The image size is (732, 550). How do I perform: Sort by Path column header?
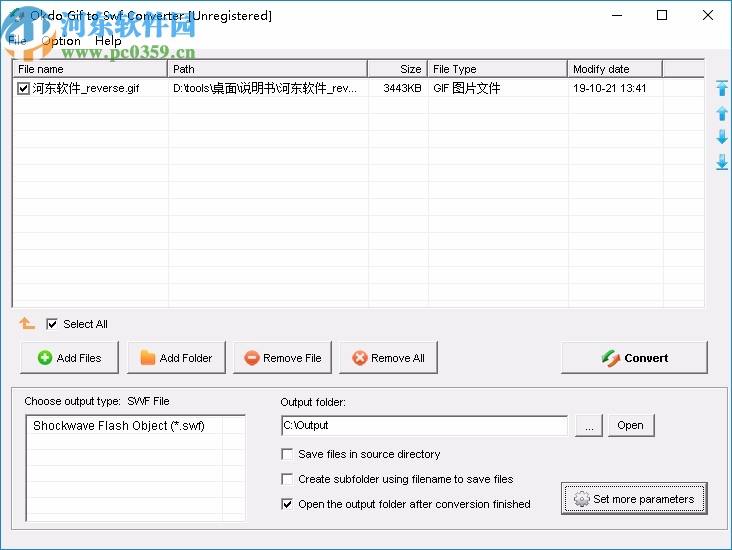click(x=267, y=69)
